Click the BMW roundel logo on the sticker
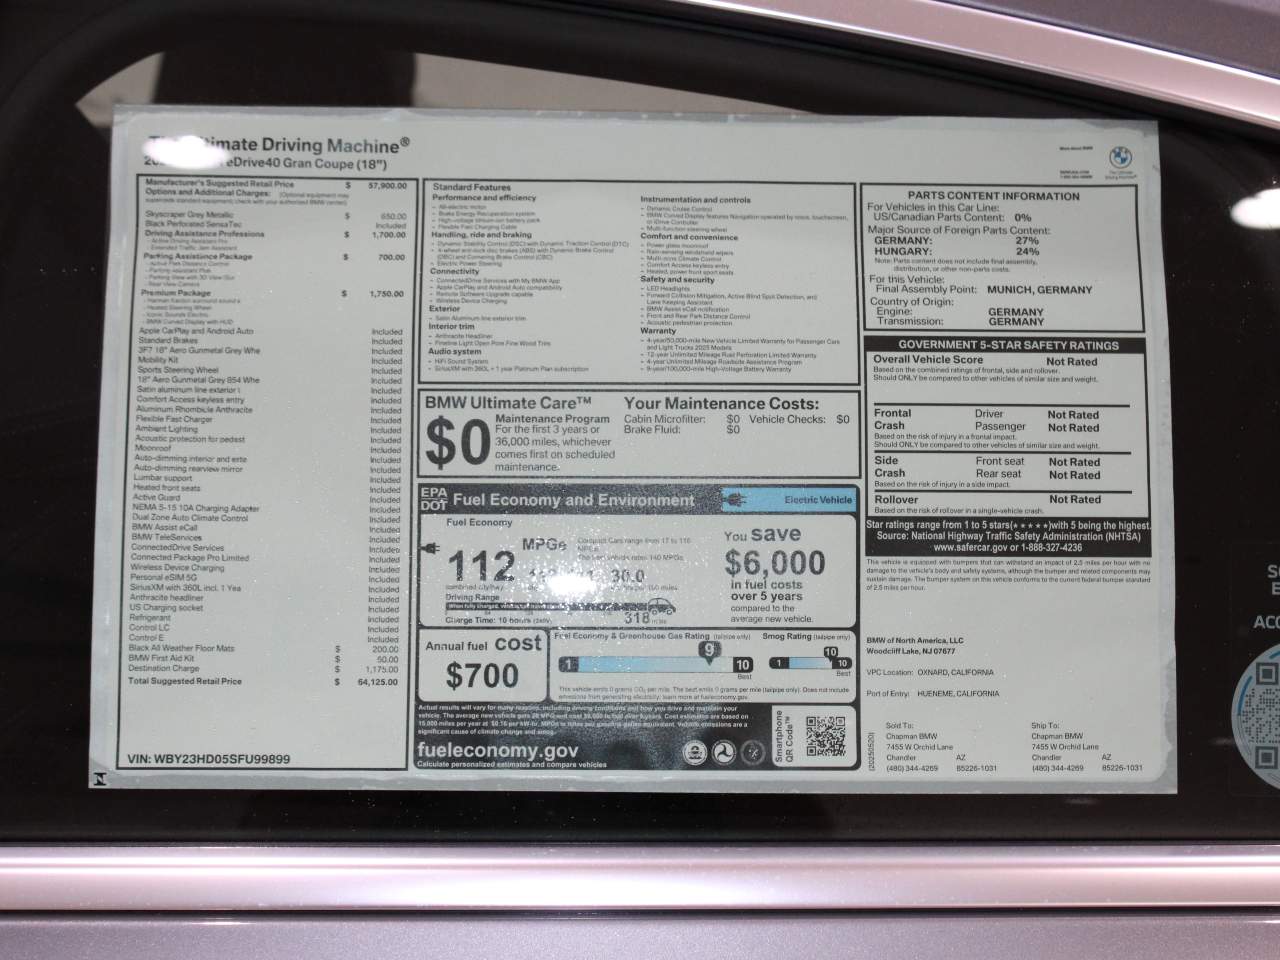This screenshot has height=960, width=1280. [x=1118, y=158]
